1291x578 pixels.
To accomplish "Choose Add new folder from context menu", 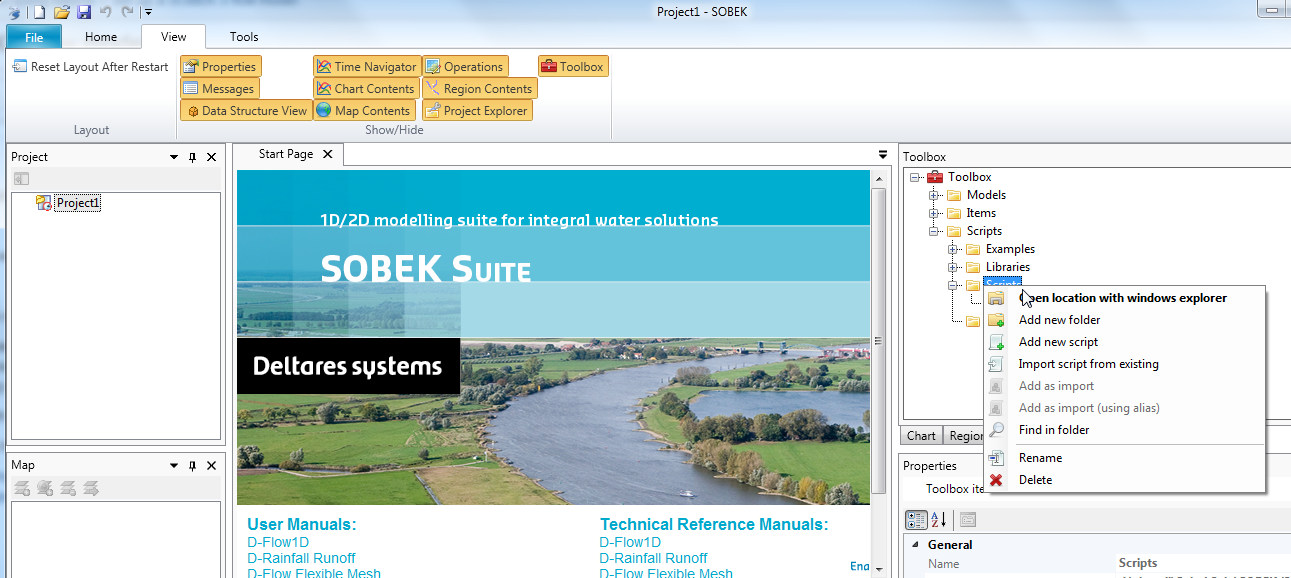I will [1124, 320].
